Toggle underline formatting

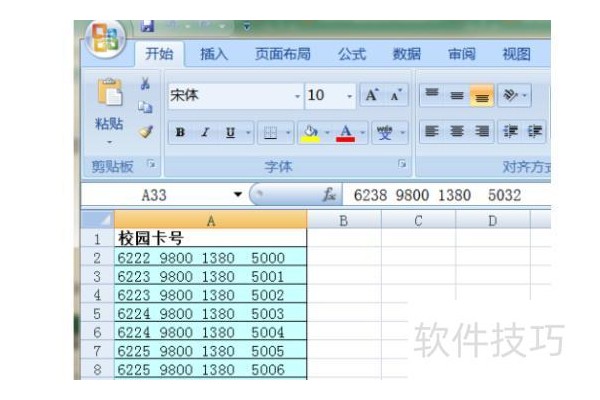[230, 132]
